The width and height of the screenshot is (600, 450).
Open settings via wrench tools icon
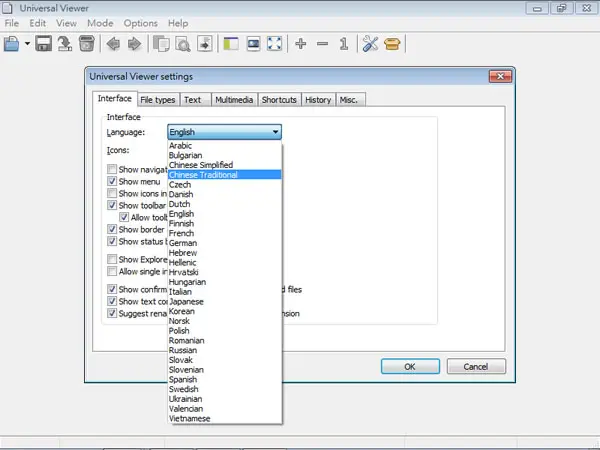[x=370, y=44]
